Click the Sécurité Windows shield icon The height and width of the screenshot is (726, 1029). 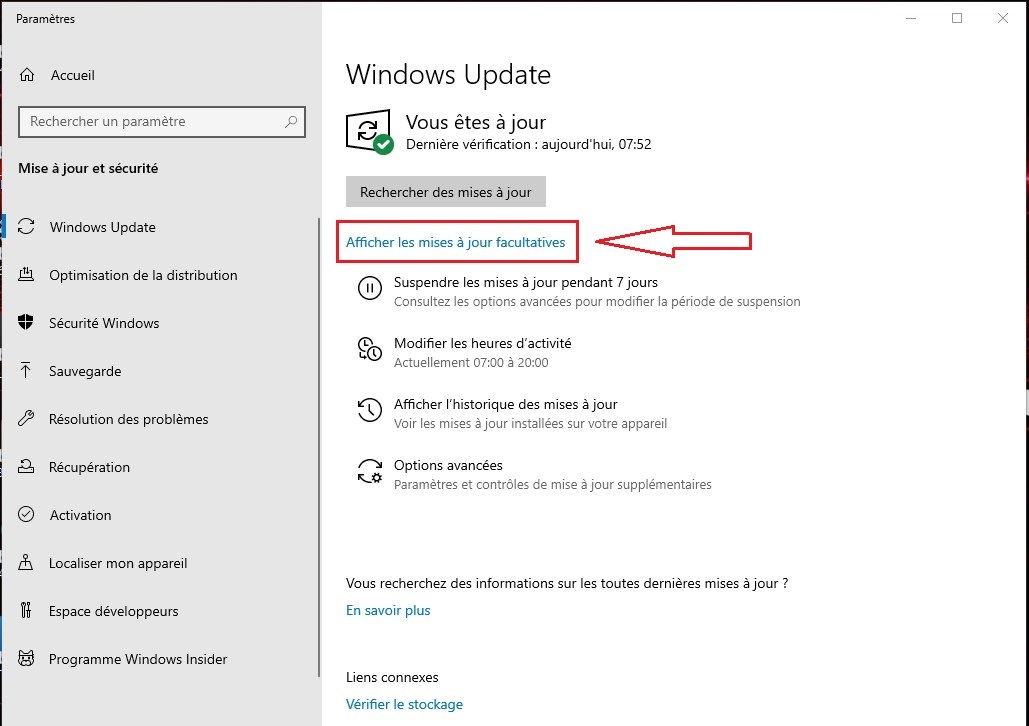(26, 322)
